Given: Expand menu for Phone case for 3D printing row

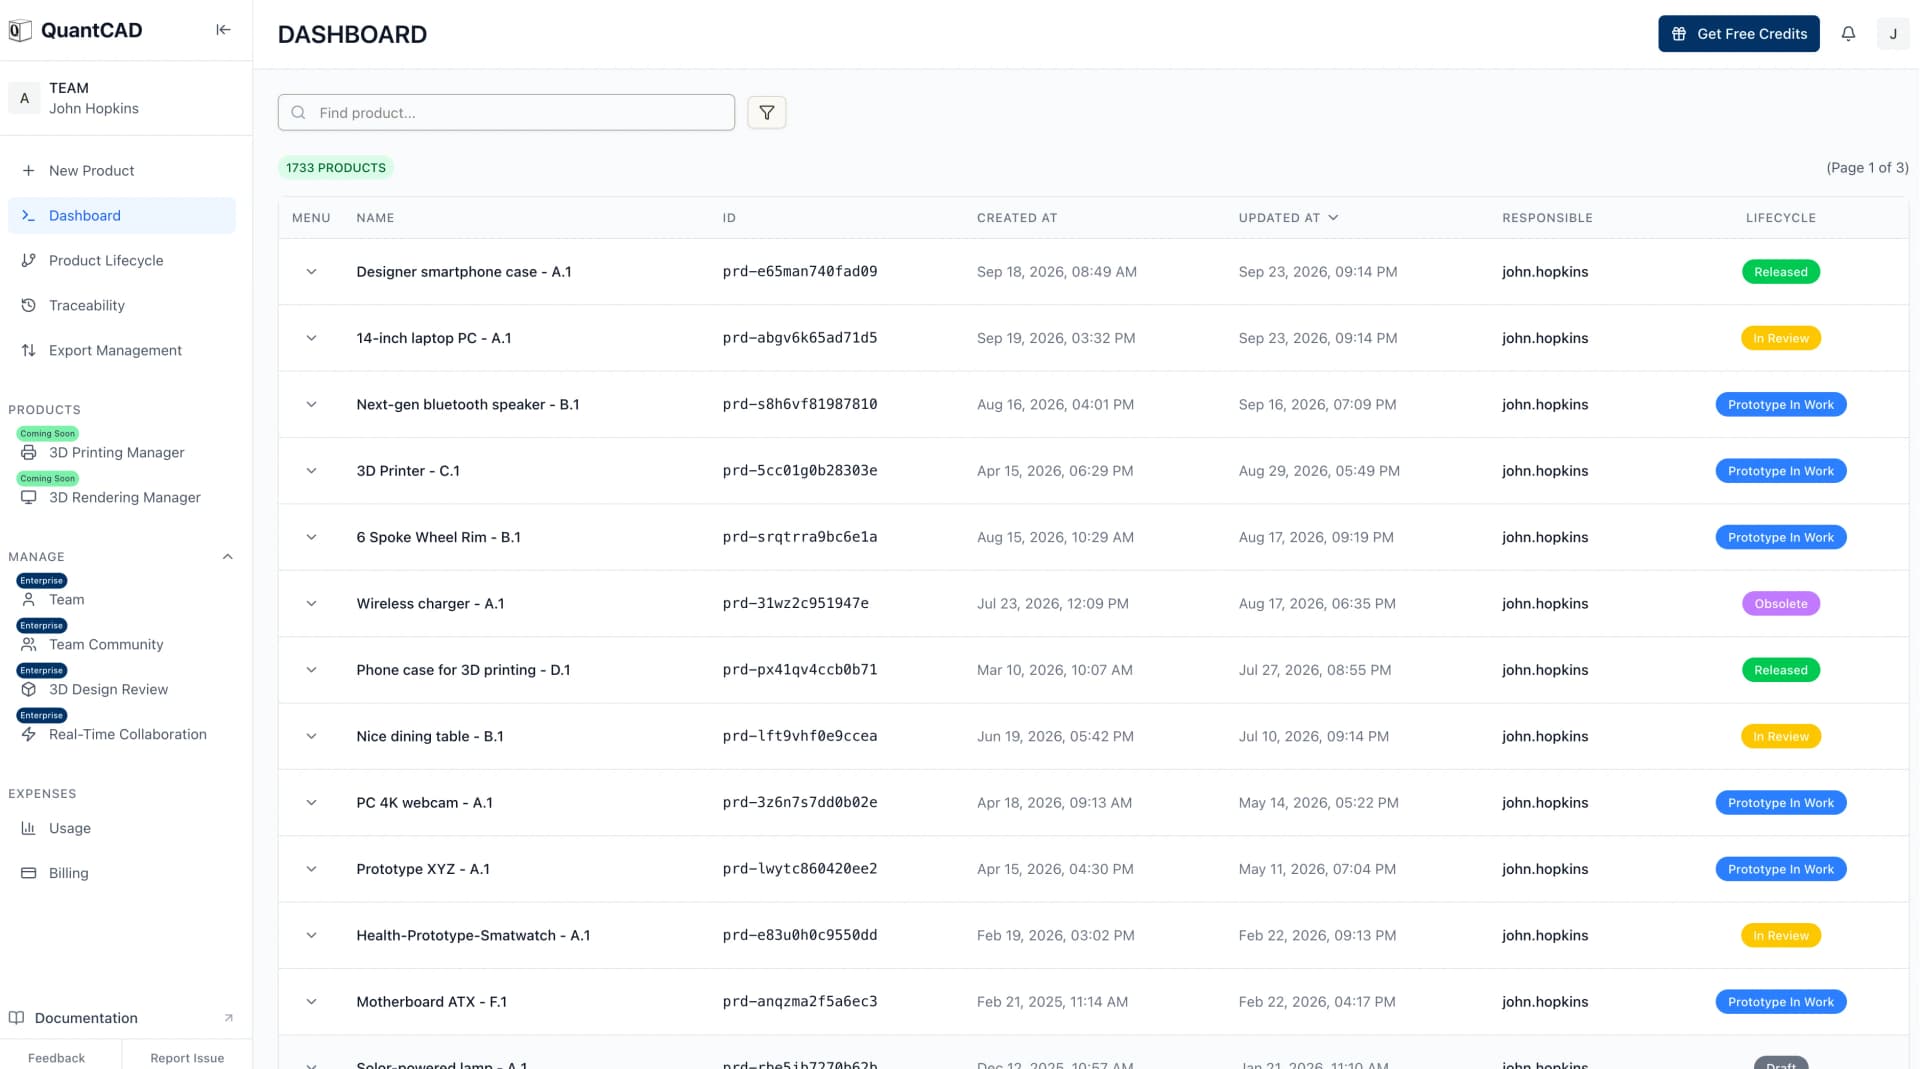Looking at the screenshot, I should click(311, 670).
